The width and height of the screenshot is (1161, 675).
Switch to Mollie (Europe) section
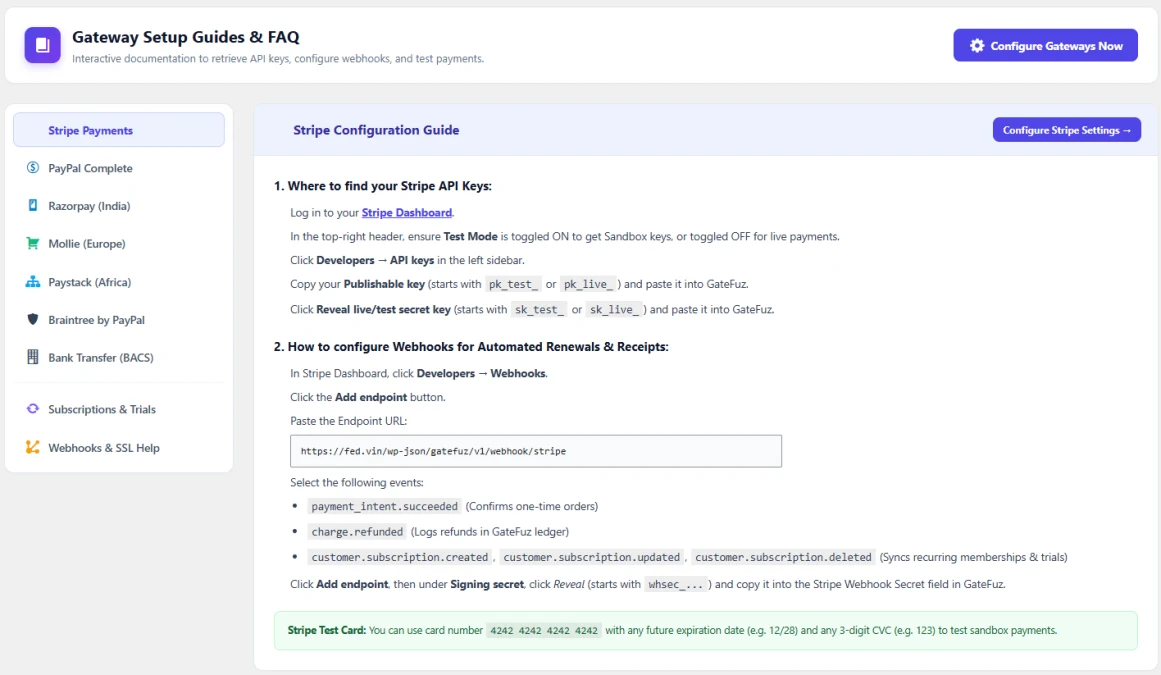click(118, 244)
